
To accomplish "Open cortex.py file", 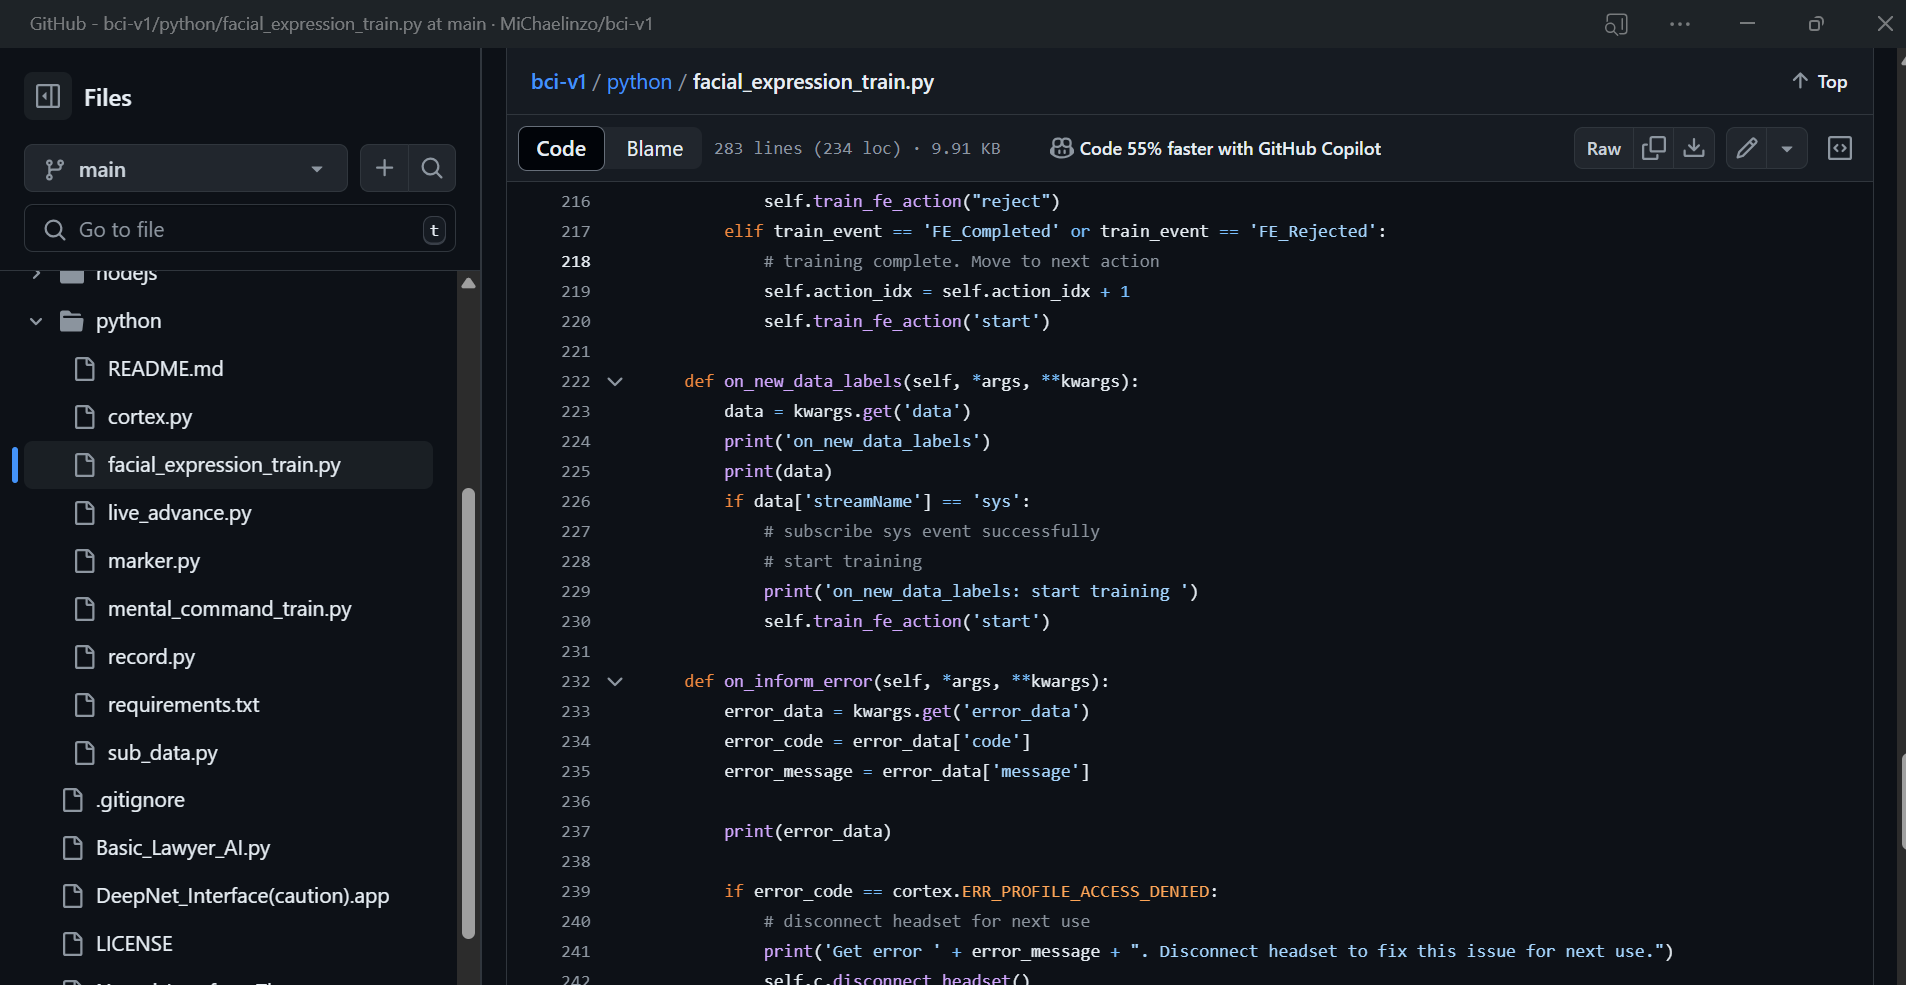I will [150, 417].
